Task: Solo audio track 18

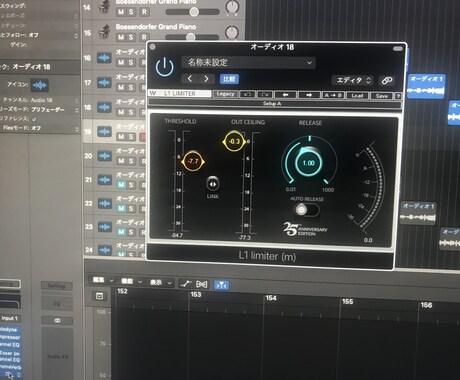Action: click(x=131, y=112)
